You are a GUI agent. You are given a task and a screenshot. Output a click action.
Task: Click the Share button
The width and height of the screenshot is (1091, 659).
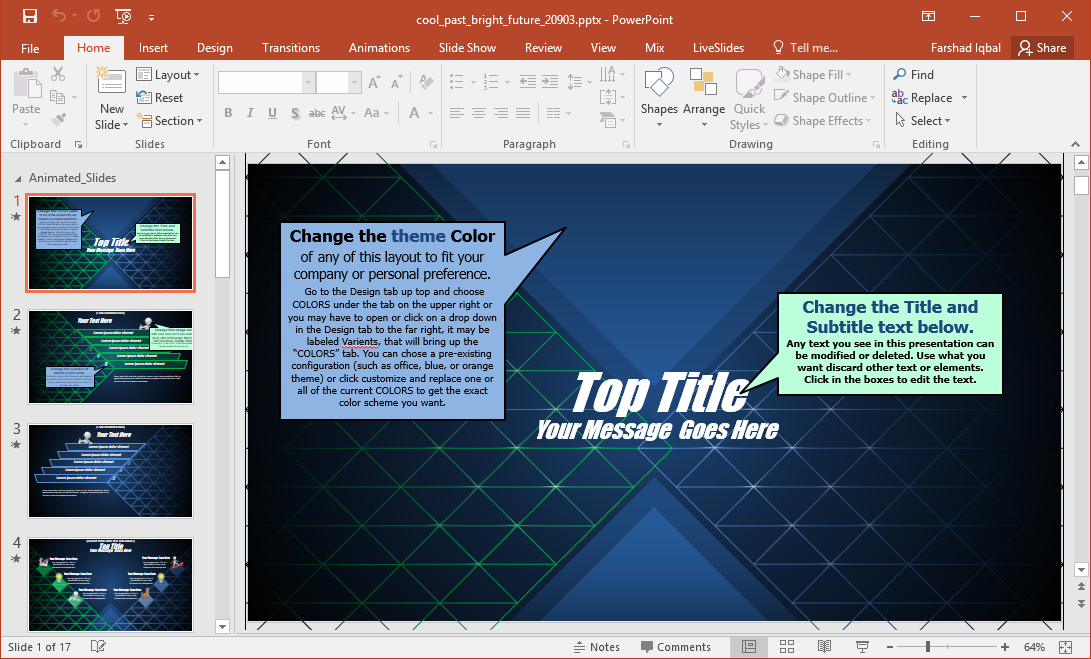1041,48
